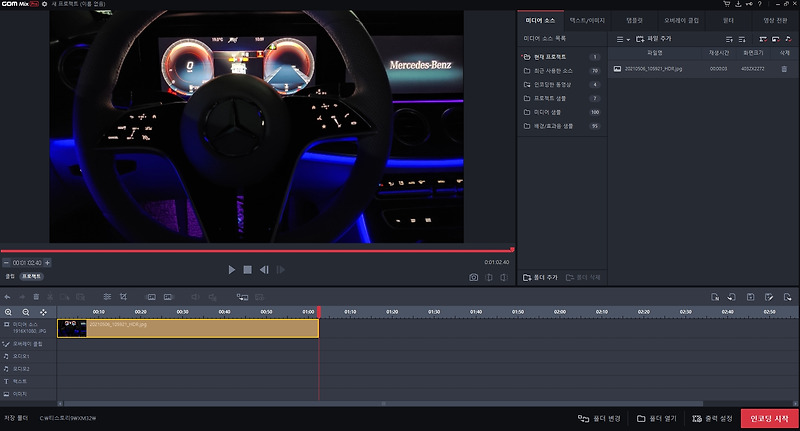
Task: Toggle preview mode to 프로젝트
Action: point(32,276)
